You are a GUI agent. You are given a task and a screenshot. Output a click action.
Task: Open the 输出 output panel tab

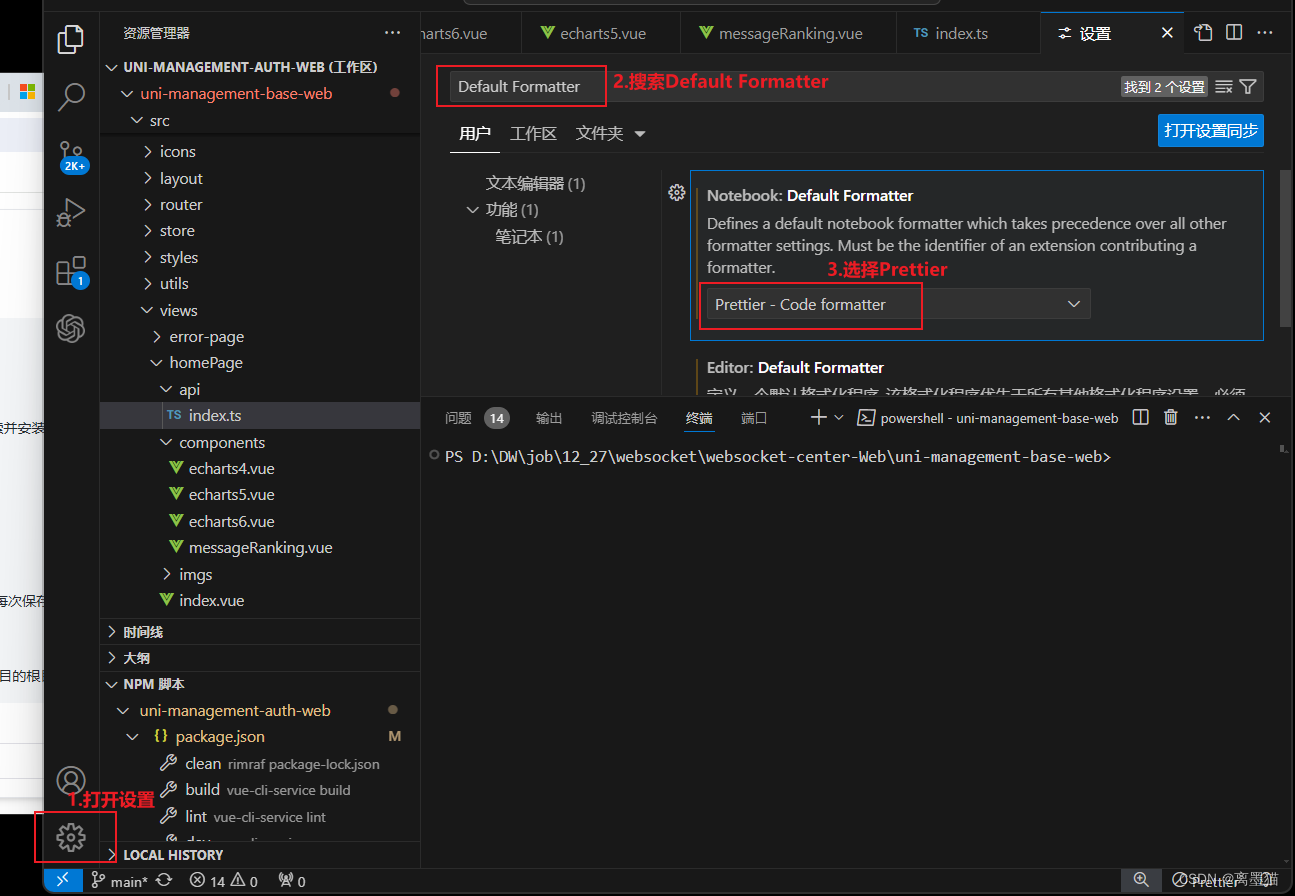549,418
